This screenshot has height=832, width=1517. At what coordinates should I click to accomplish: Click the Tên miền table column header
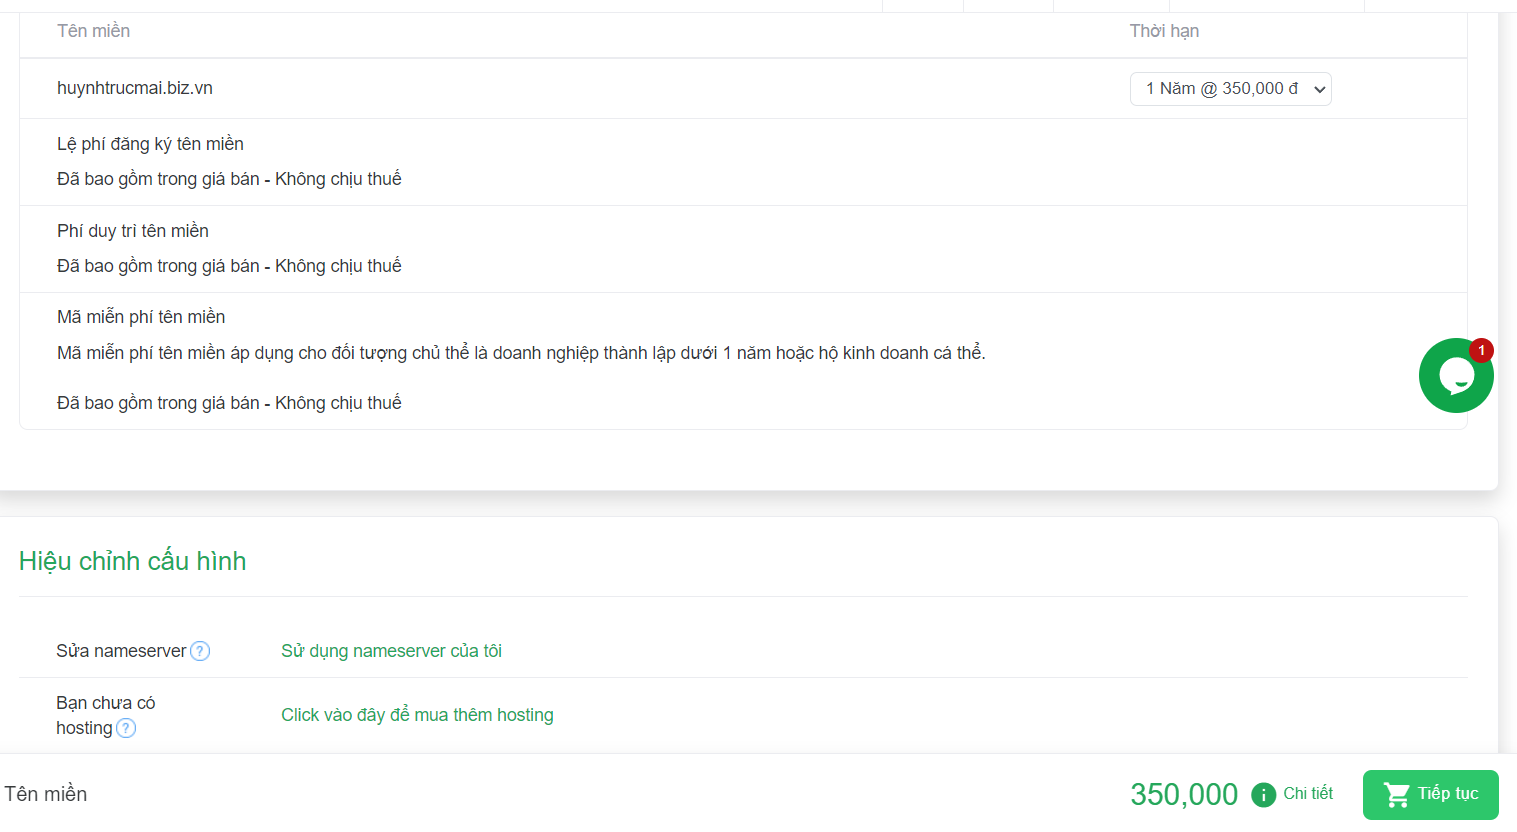93,31
